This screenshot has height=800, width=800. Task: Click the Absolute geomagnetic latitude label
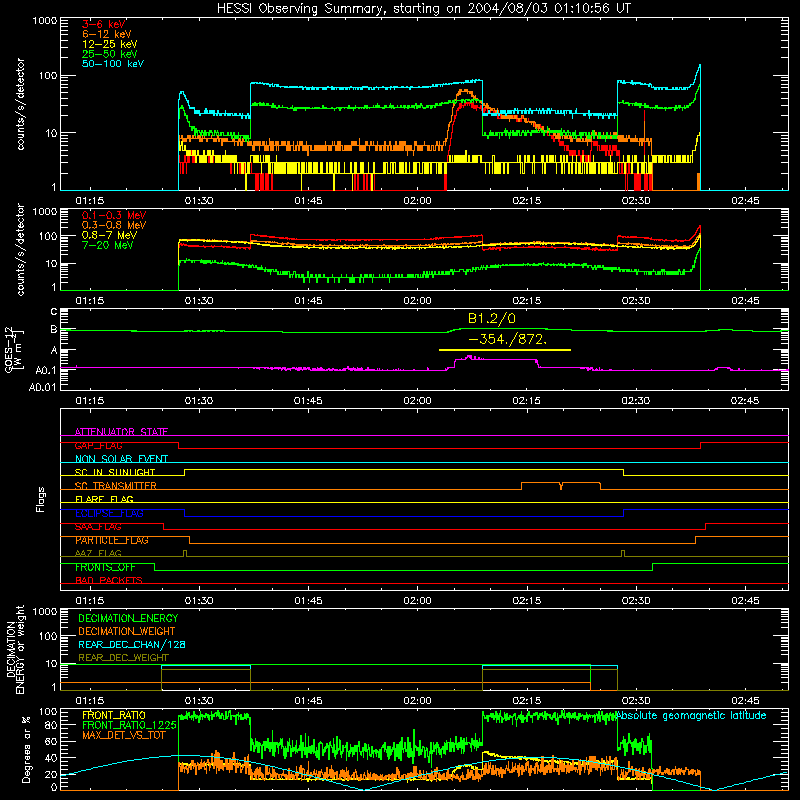691,715
